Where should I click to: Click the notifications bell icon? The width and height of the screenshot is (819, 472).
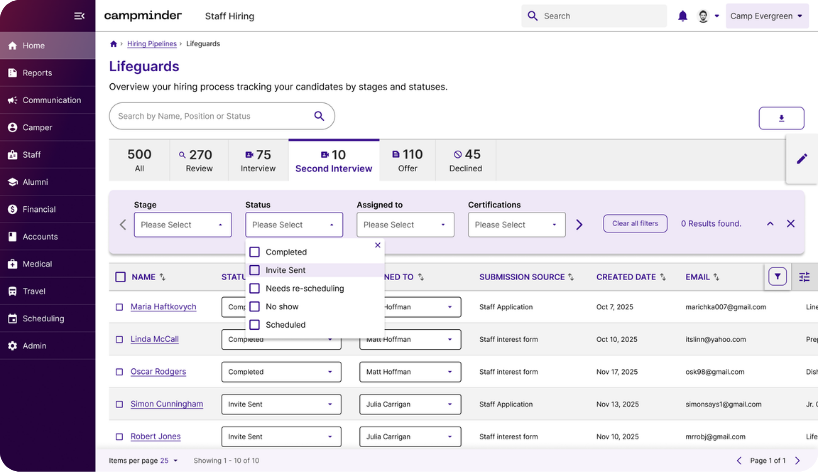pyautogui.click(x=683, y=16)
